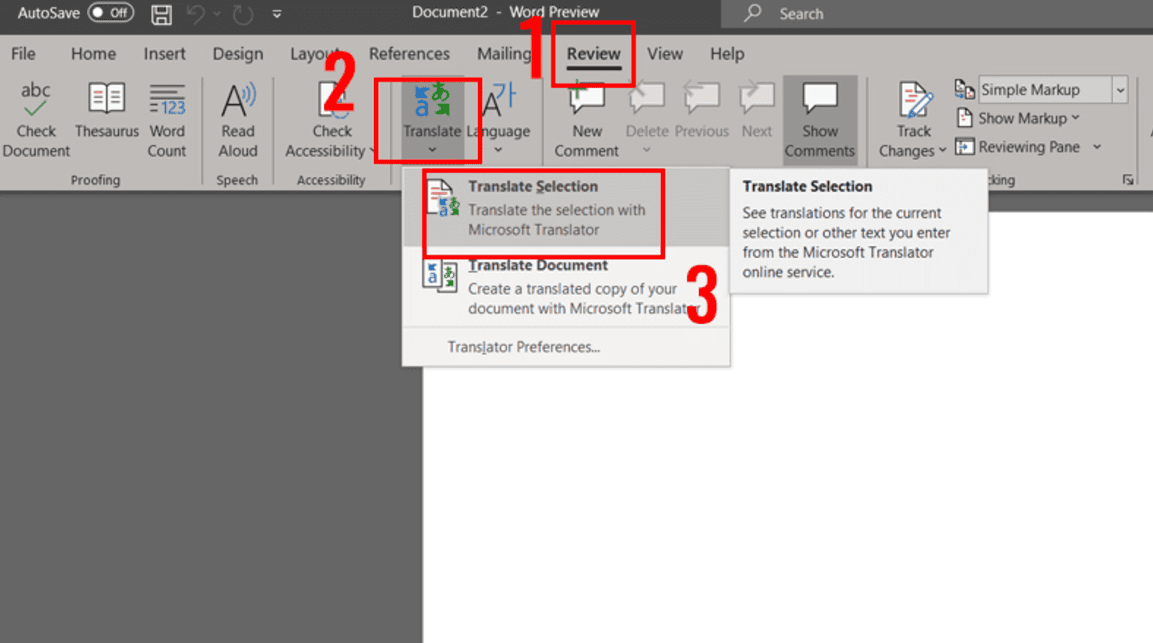Go to the Next comment
Viewport: 1153px width, 643px height.
point(757,111)
